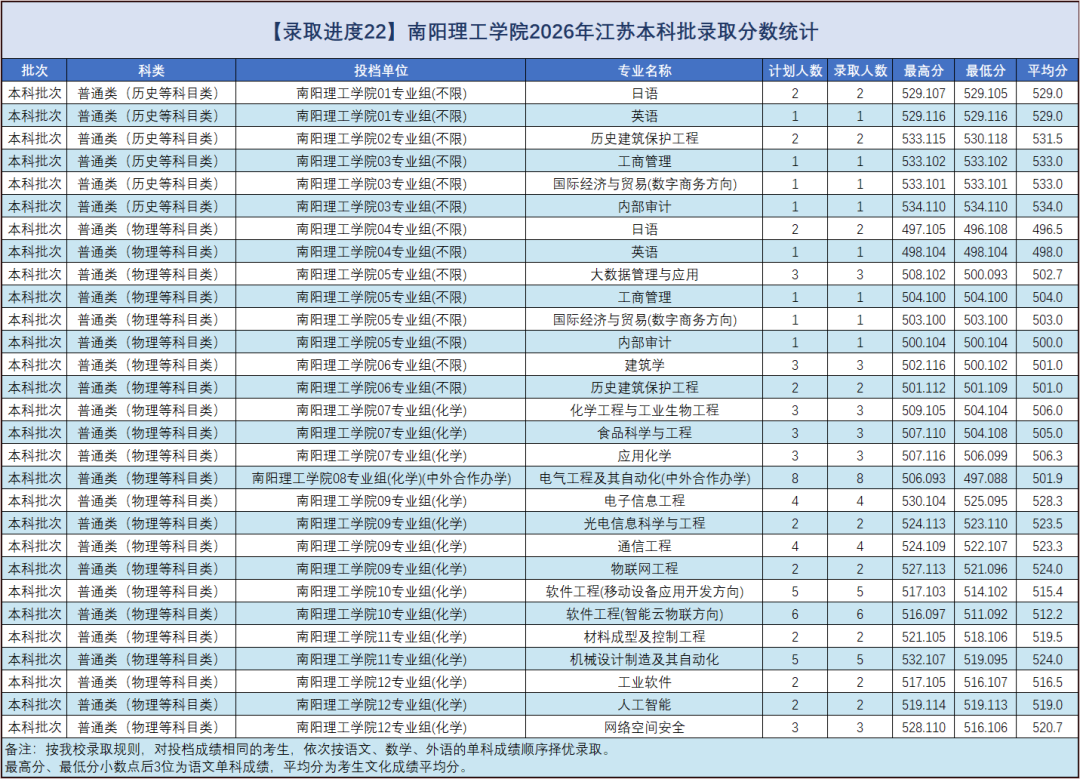The height and width of the screenshot is (779, 1080).
Task: Click the average score 501.9
Action: pos(1048,478)
